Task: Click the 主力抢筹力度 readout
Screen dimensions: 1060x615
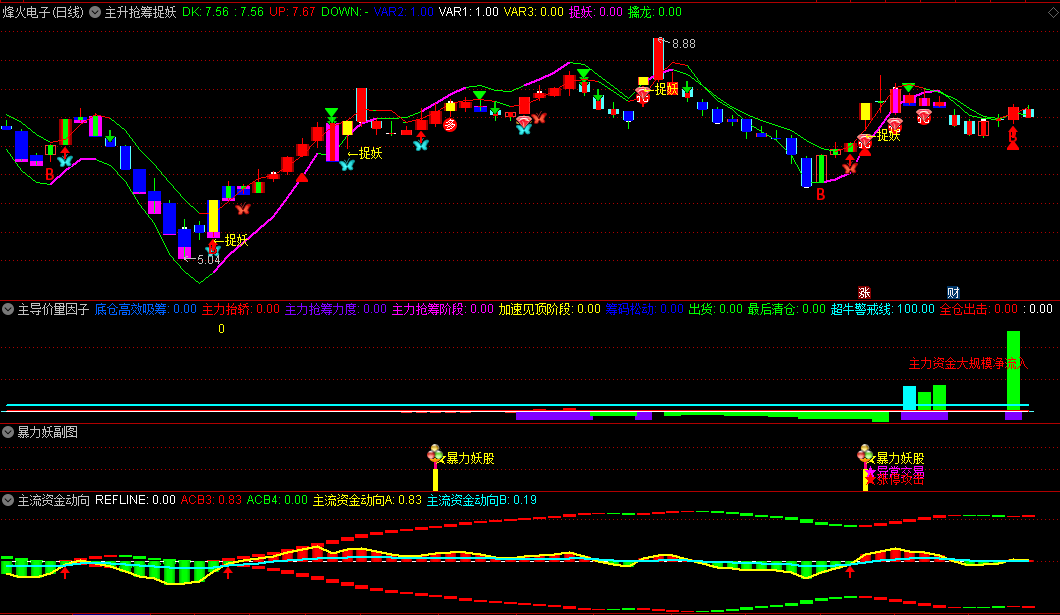Action: (335, 310)
